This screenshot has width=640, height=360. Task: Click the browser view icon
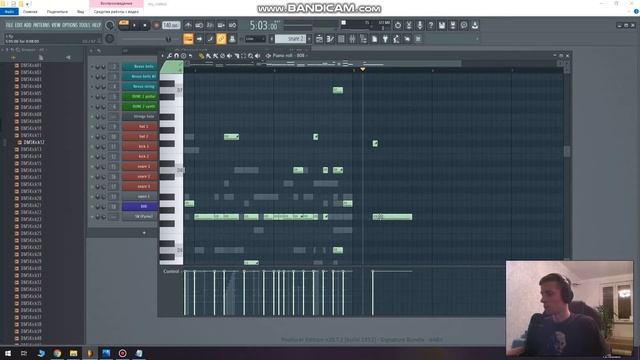(x=363, y=39)
